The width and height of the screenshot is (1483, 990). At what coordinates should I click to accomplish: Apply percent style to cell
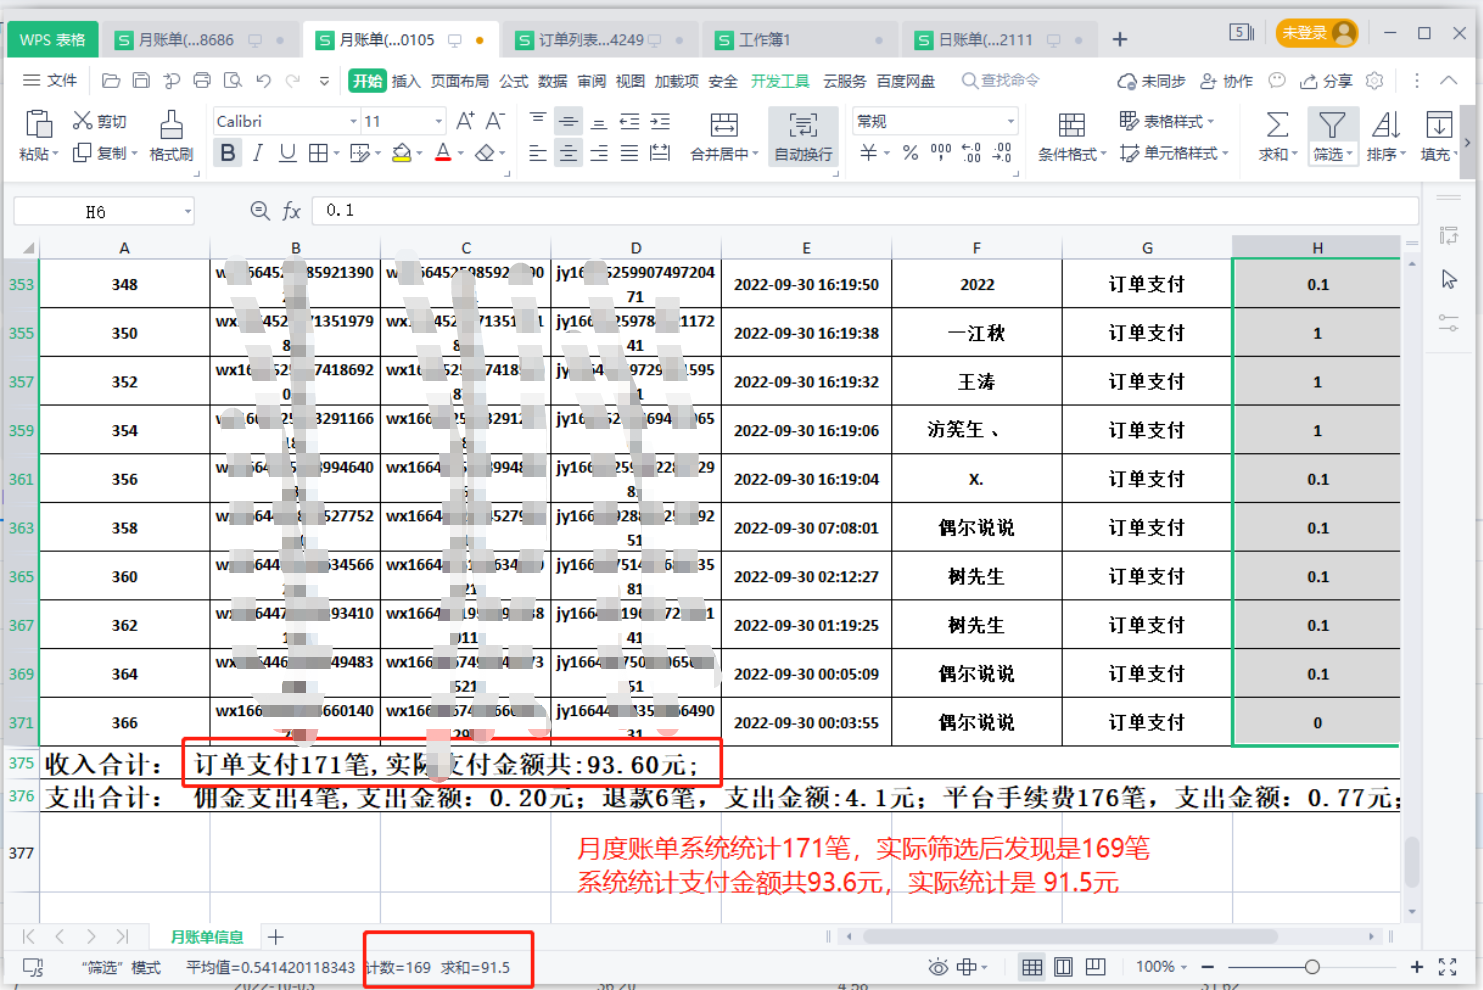point(910,153)
